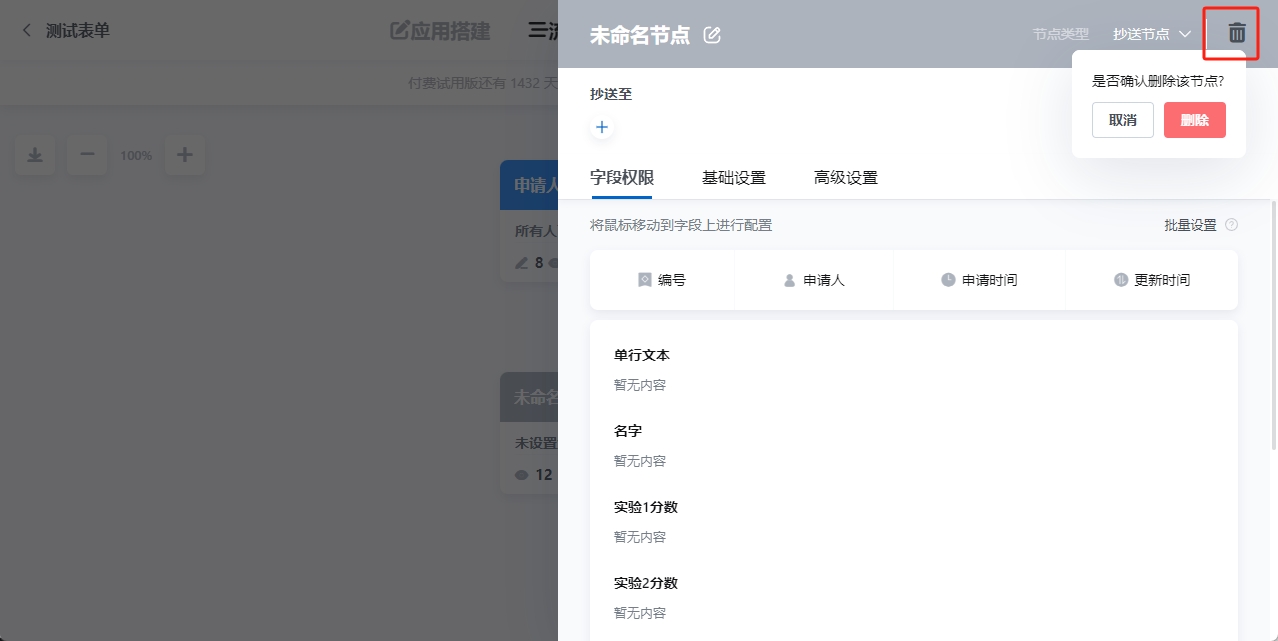Go back using the left arrow icon
The height and width of the screenshot is (641, 1278).
[27, 31]
